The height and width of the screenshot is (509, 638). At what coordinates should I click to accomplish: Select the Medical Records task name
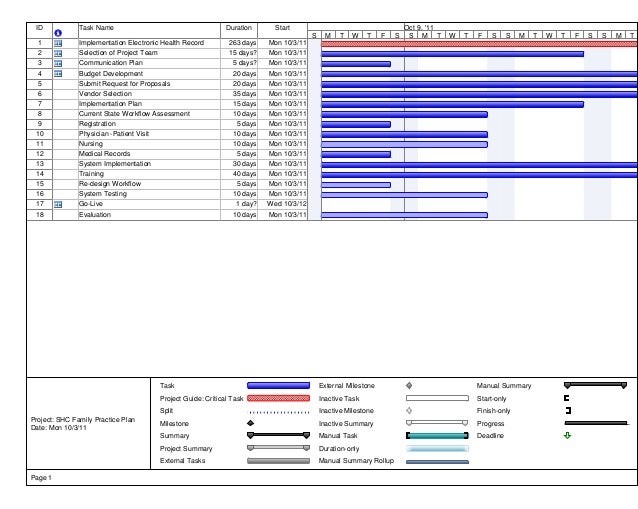point(105,153)
